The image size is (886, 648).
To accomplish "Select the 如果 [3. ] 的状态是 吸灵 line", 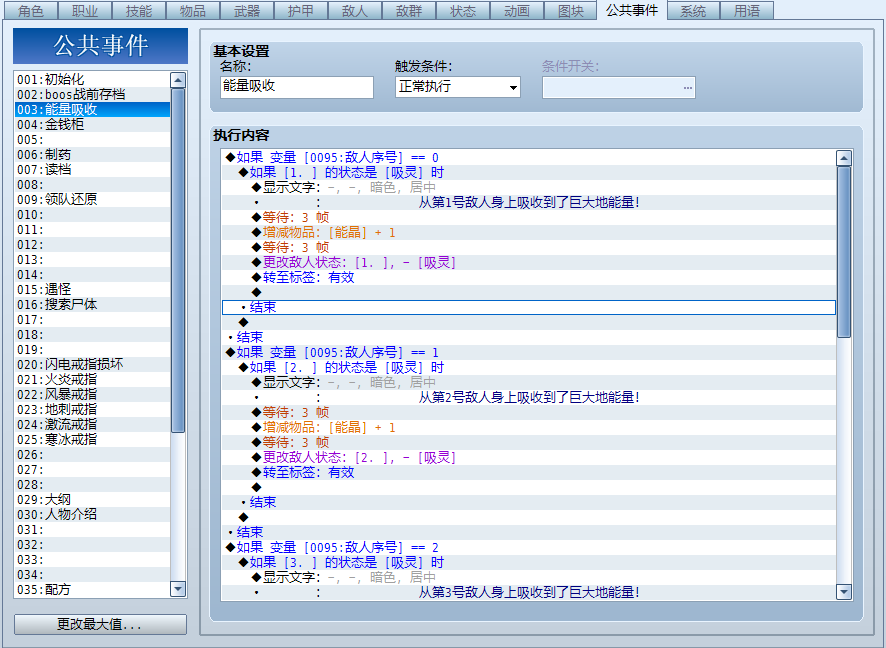I will coord(529,562).
